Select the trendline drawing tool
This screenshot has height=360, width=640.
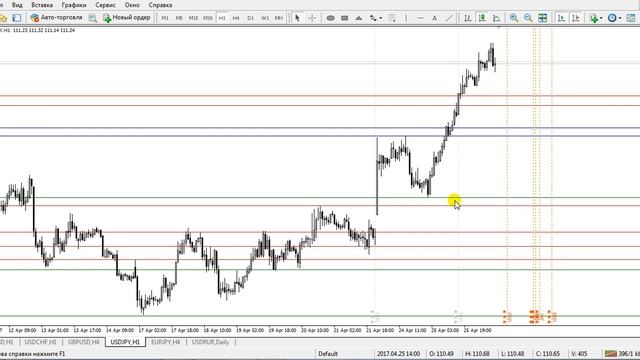click(x=449, y=18)
